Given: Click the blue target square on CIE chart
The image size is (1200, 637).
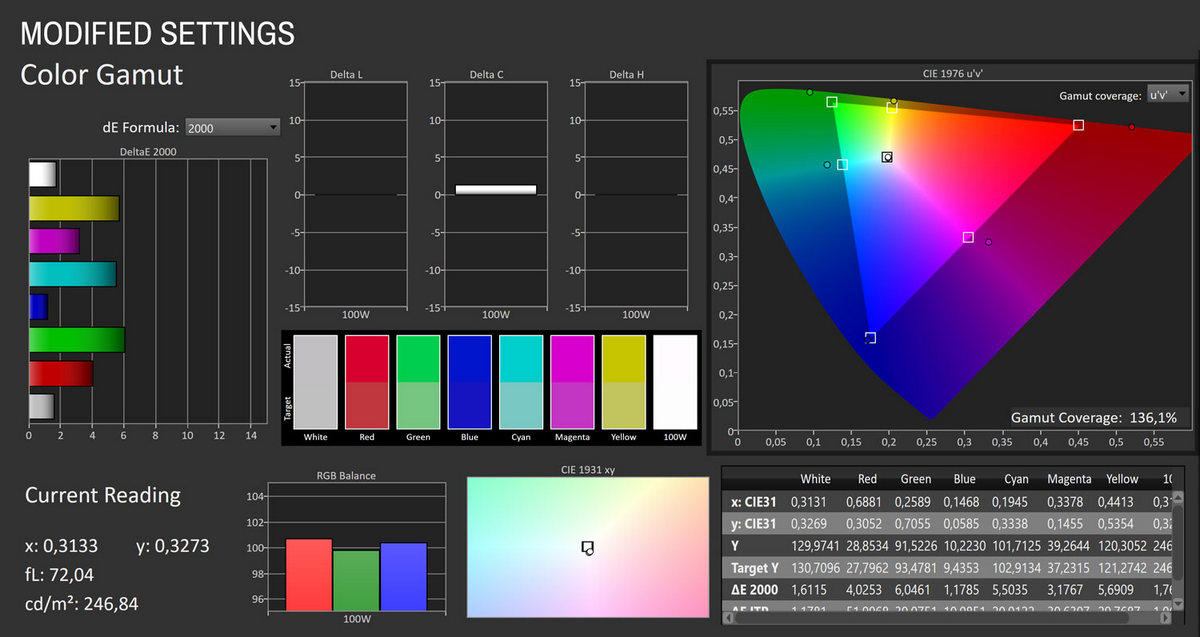Looking at the screenshot, I should [870, 338].
